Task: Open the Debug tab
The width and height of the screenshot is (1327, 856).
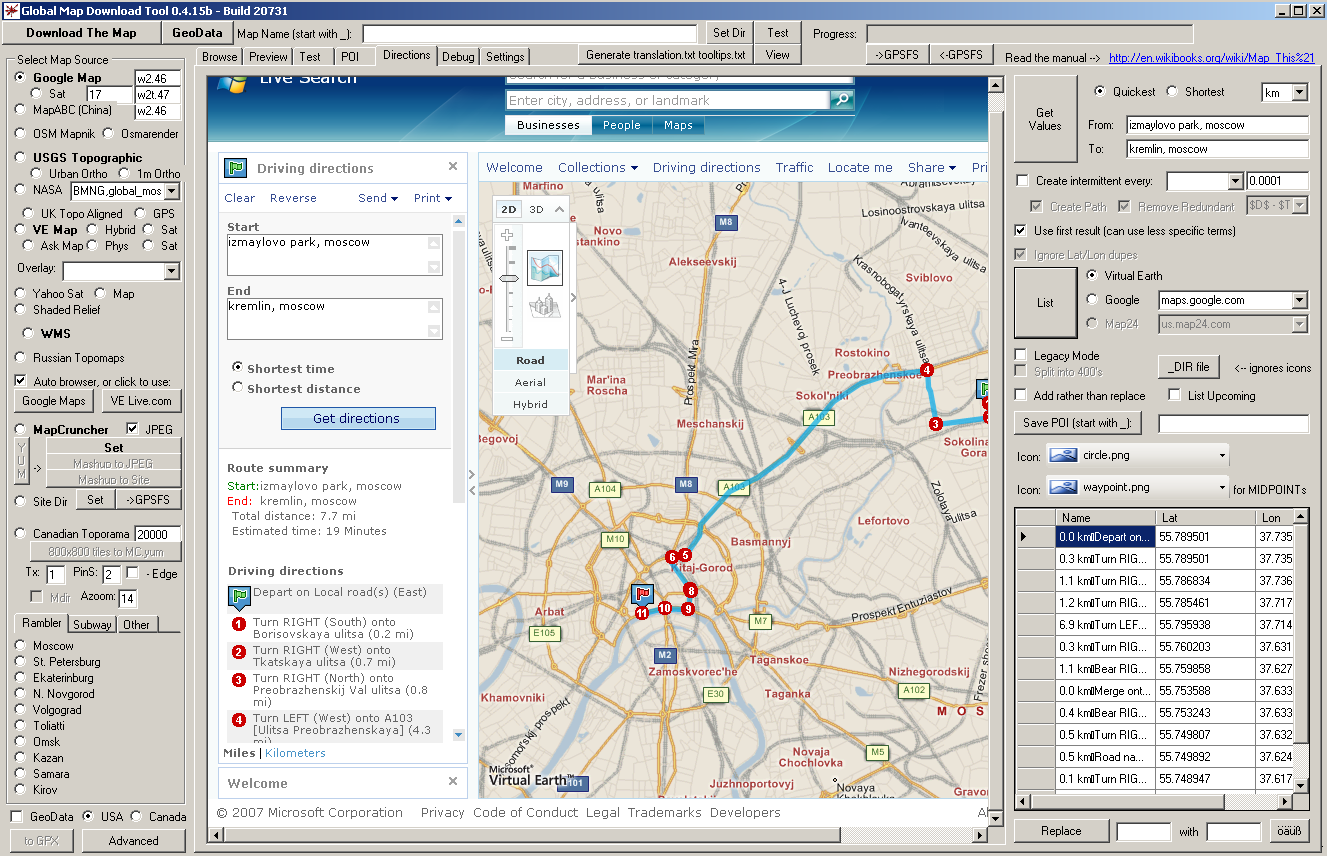Action: (x=458, y=57)
